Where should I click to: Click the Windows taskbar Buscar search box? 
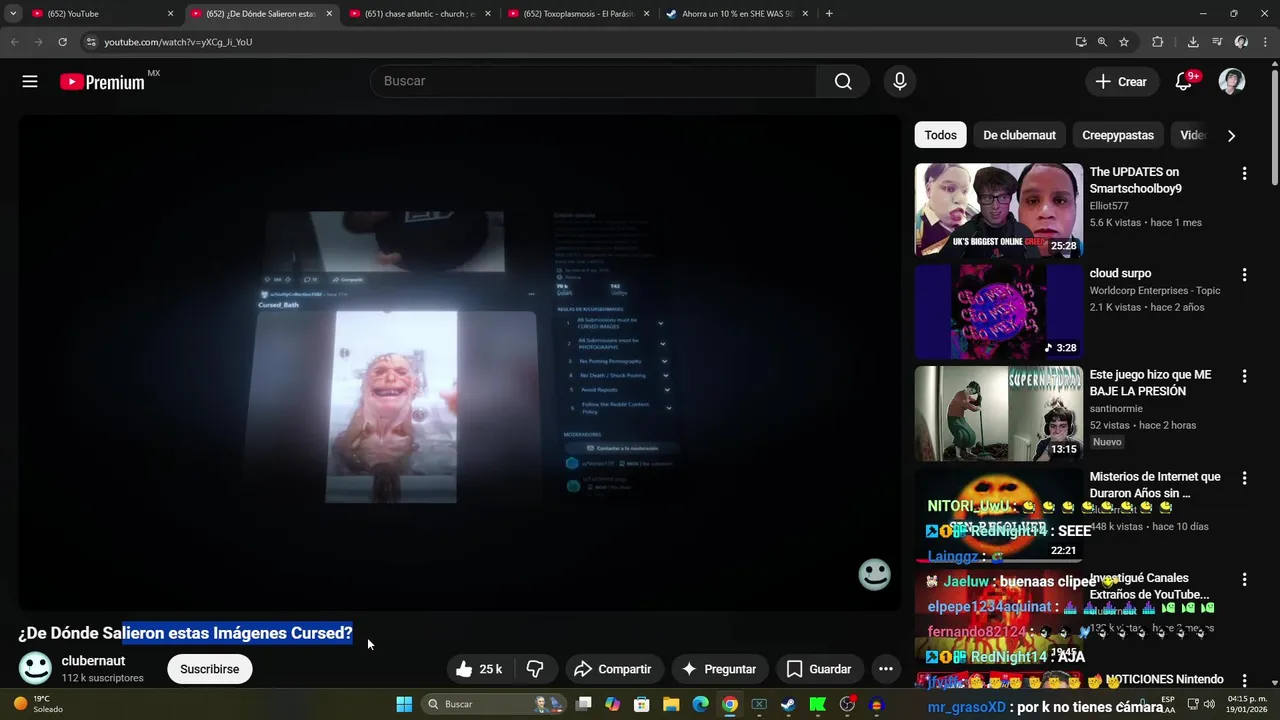(x=492, y=704)
